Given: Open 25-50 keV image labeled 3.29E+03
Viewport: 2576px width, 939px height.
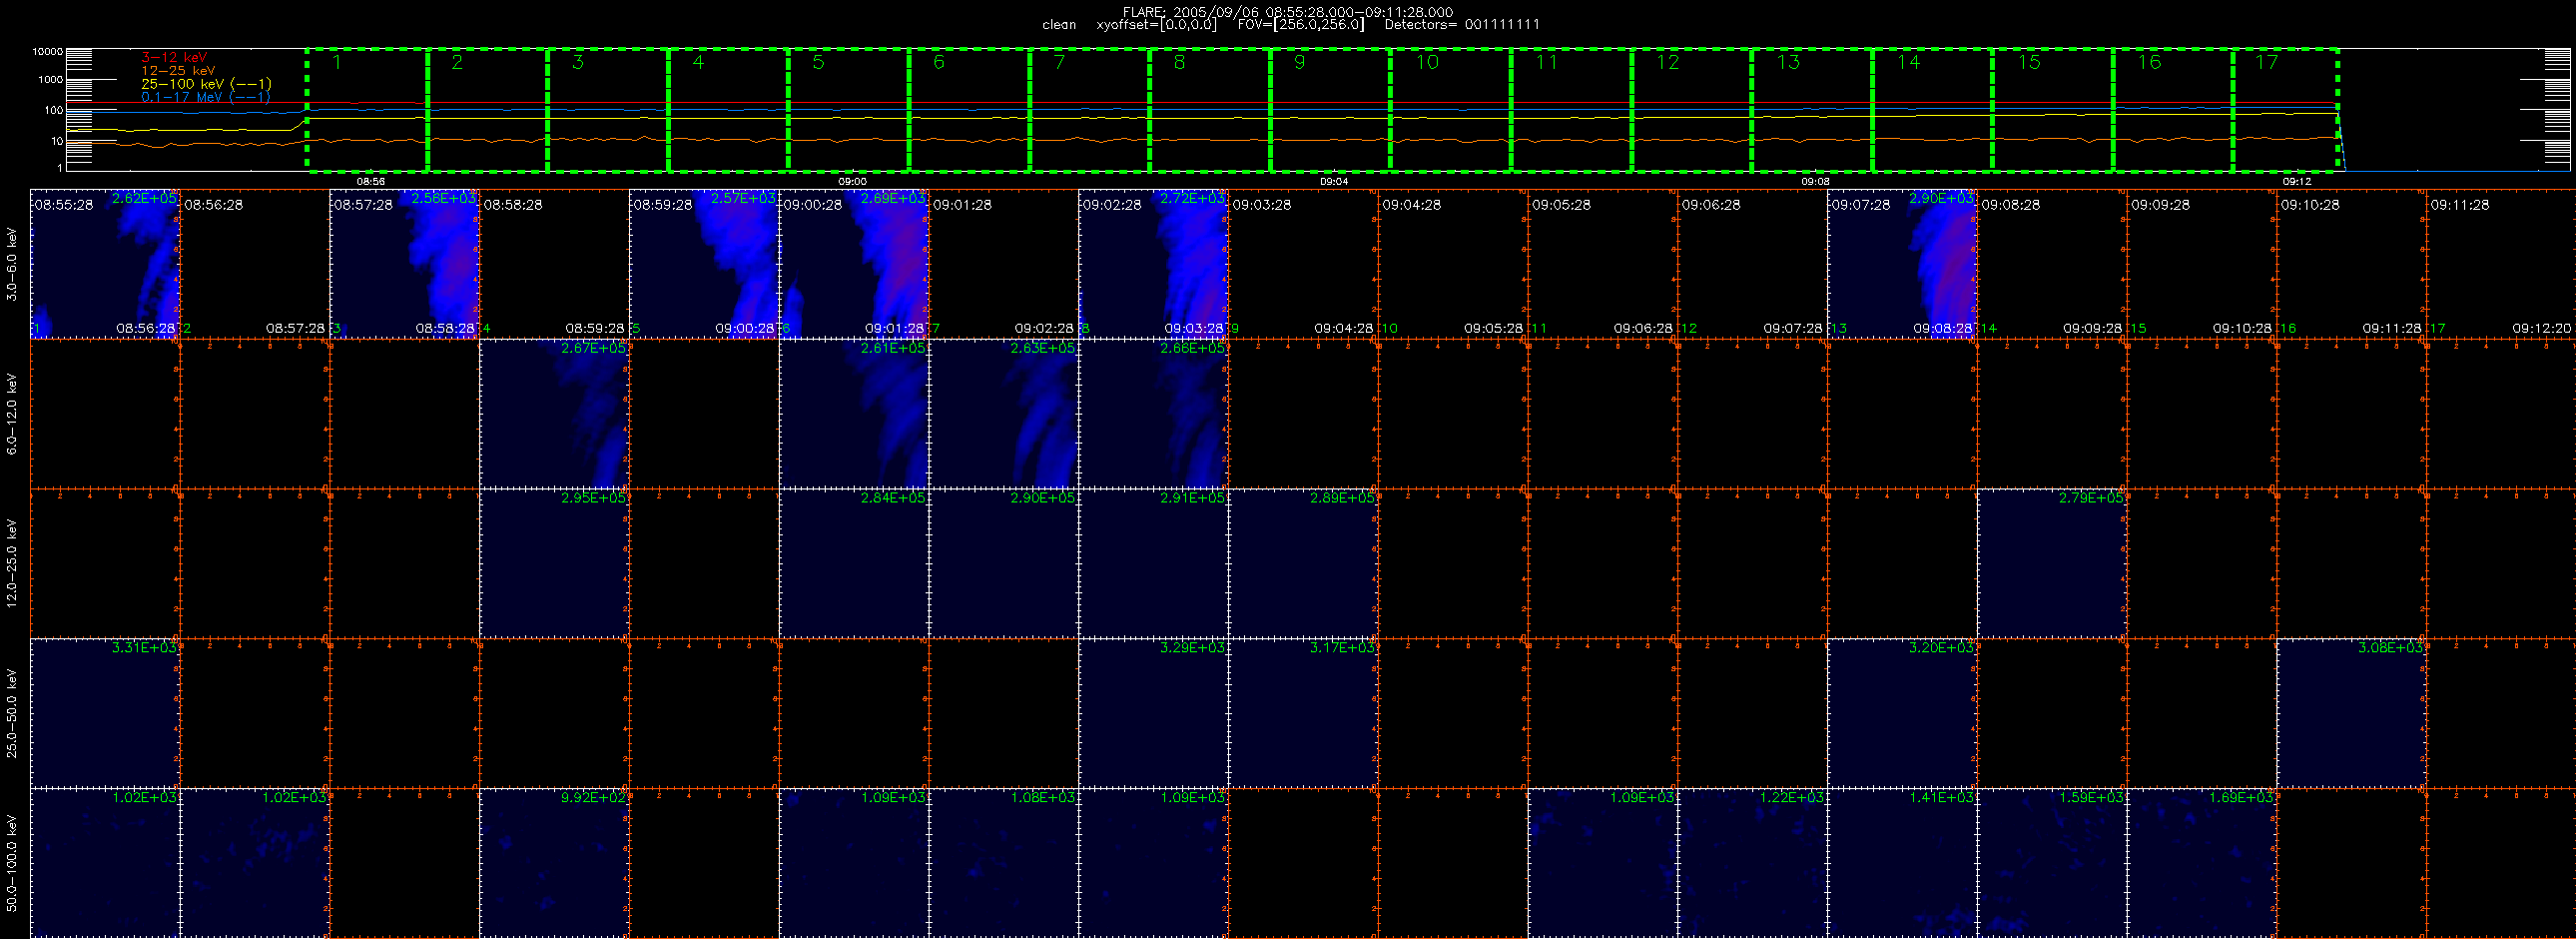Looking at the screenshot, I should [x=1153, y=713].
